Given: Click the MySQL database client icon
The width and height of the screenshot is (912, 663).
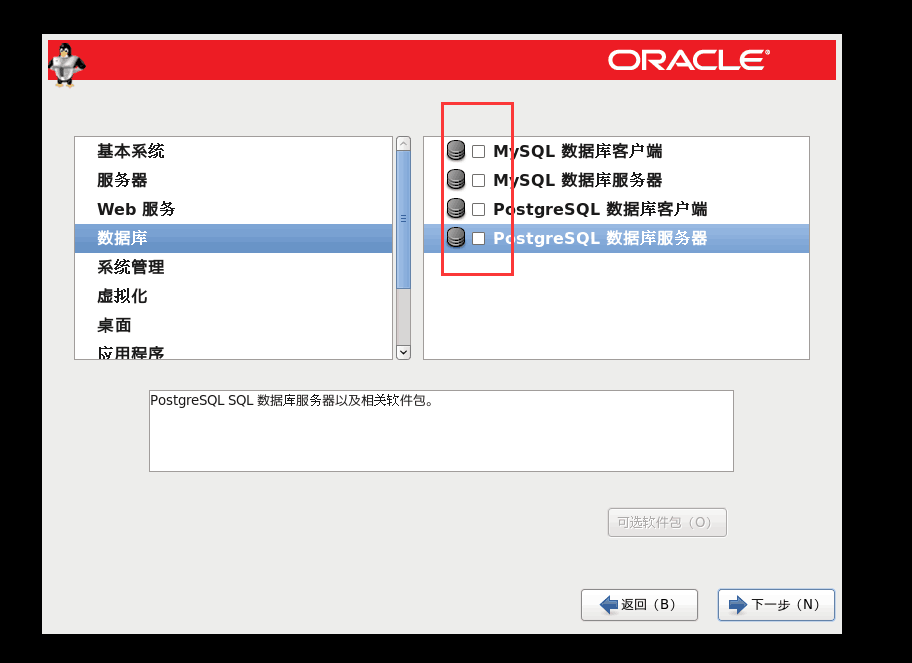Looking at the screenshot, I should (x=456, y=151).
